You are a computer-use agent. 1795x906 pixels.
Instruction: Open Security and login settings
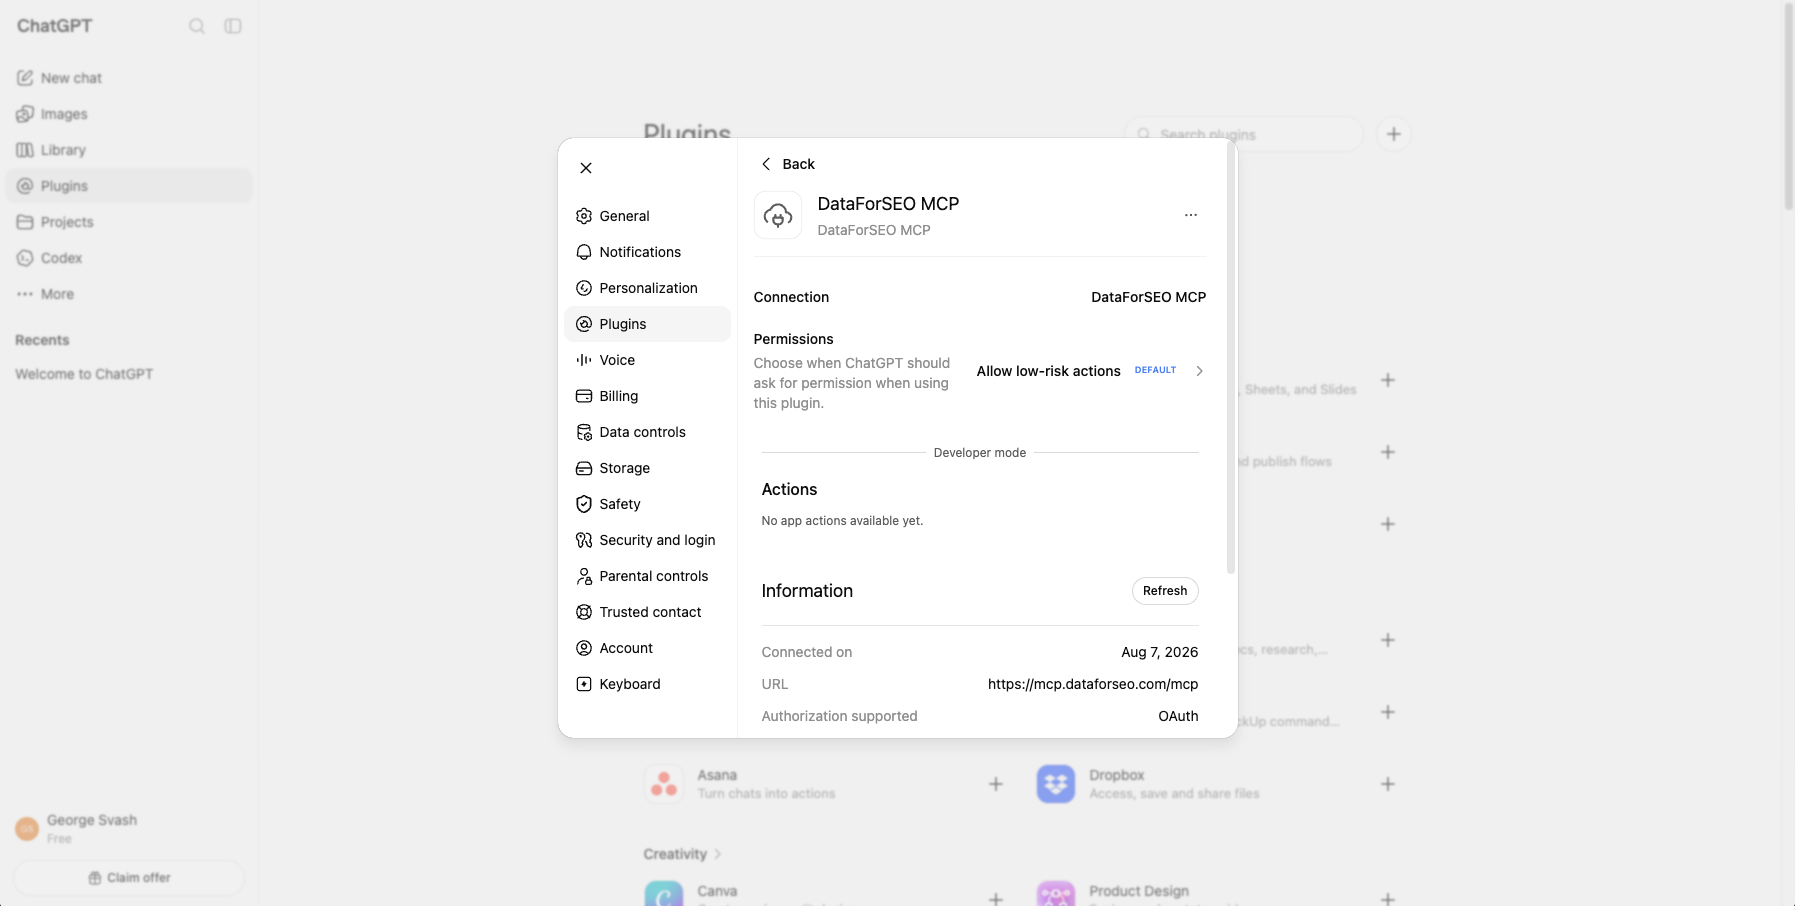pyautogui.click(x=647, y=540)
